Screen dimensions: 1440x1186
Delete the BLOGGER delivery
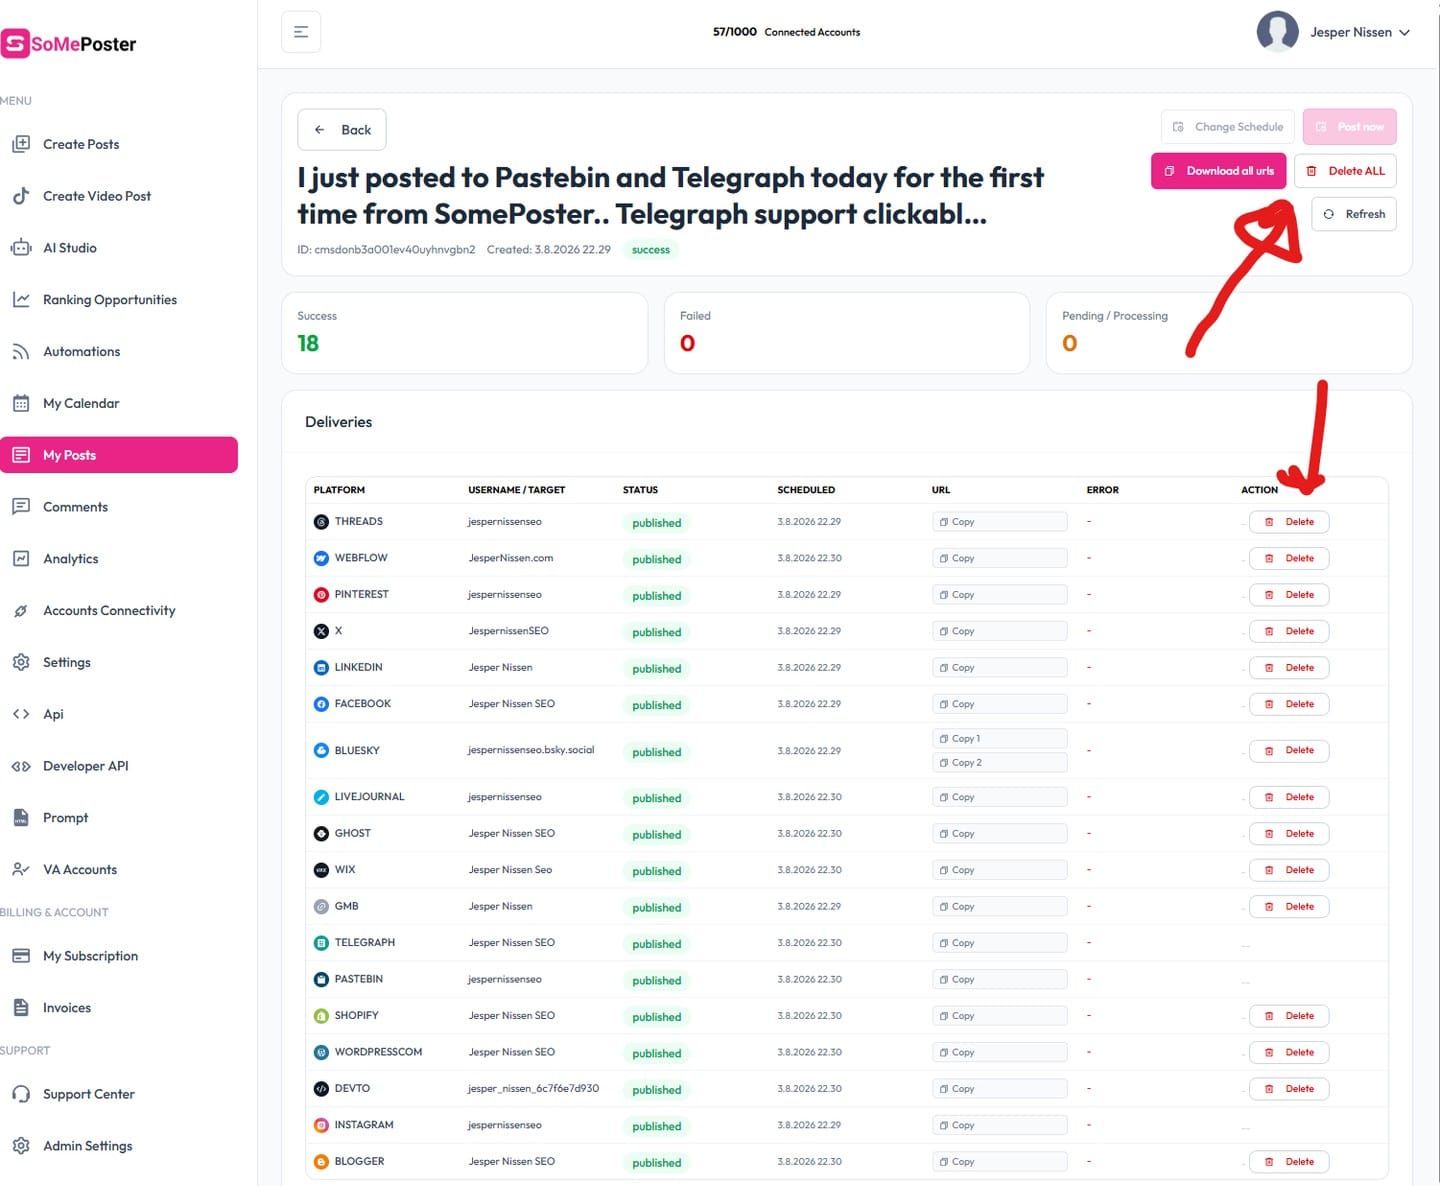click(x=1289, y=1162)
